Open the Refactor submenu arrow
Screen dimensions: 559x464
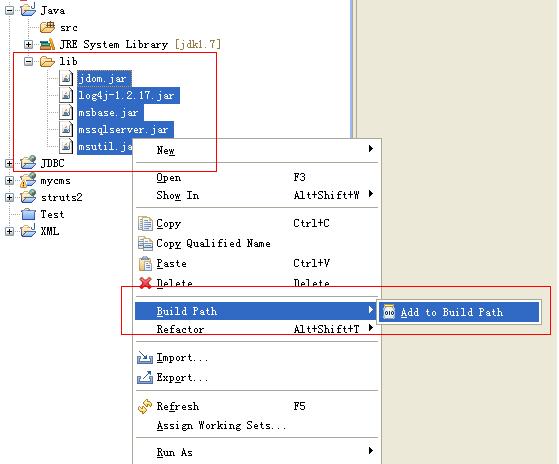coord(371,328)
